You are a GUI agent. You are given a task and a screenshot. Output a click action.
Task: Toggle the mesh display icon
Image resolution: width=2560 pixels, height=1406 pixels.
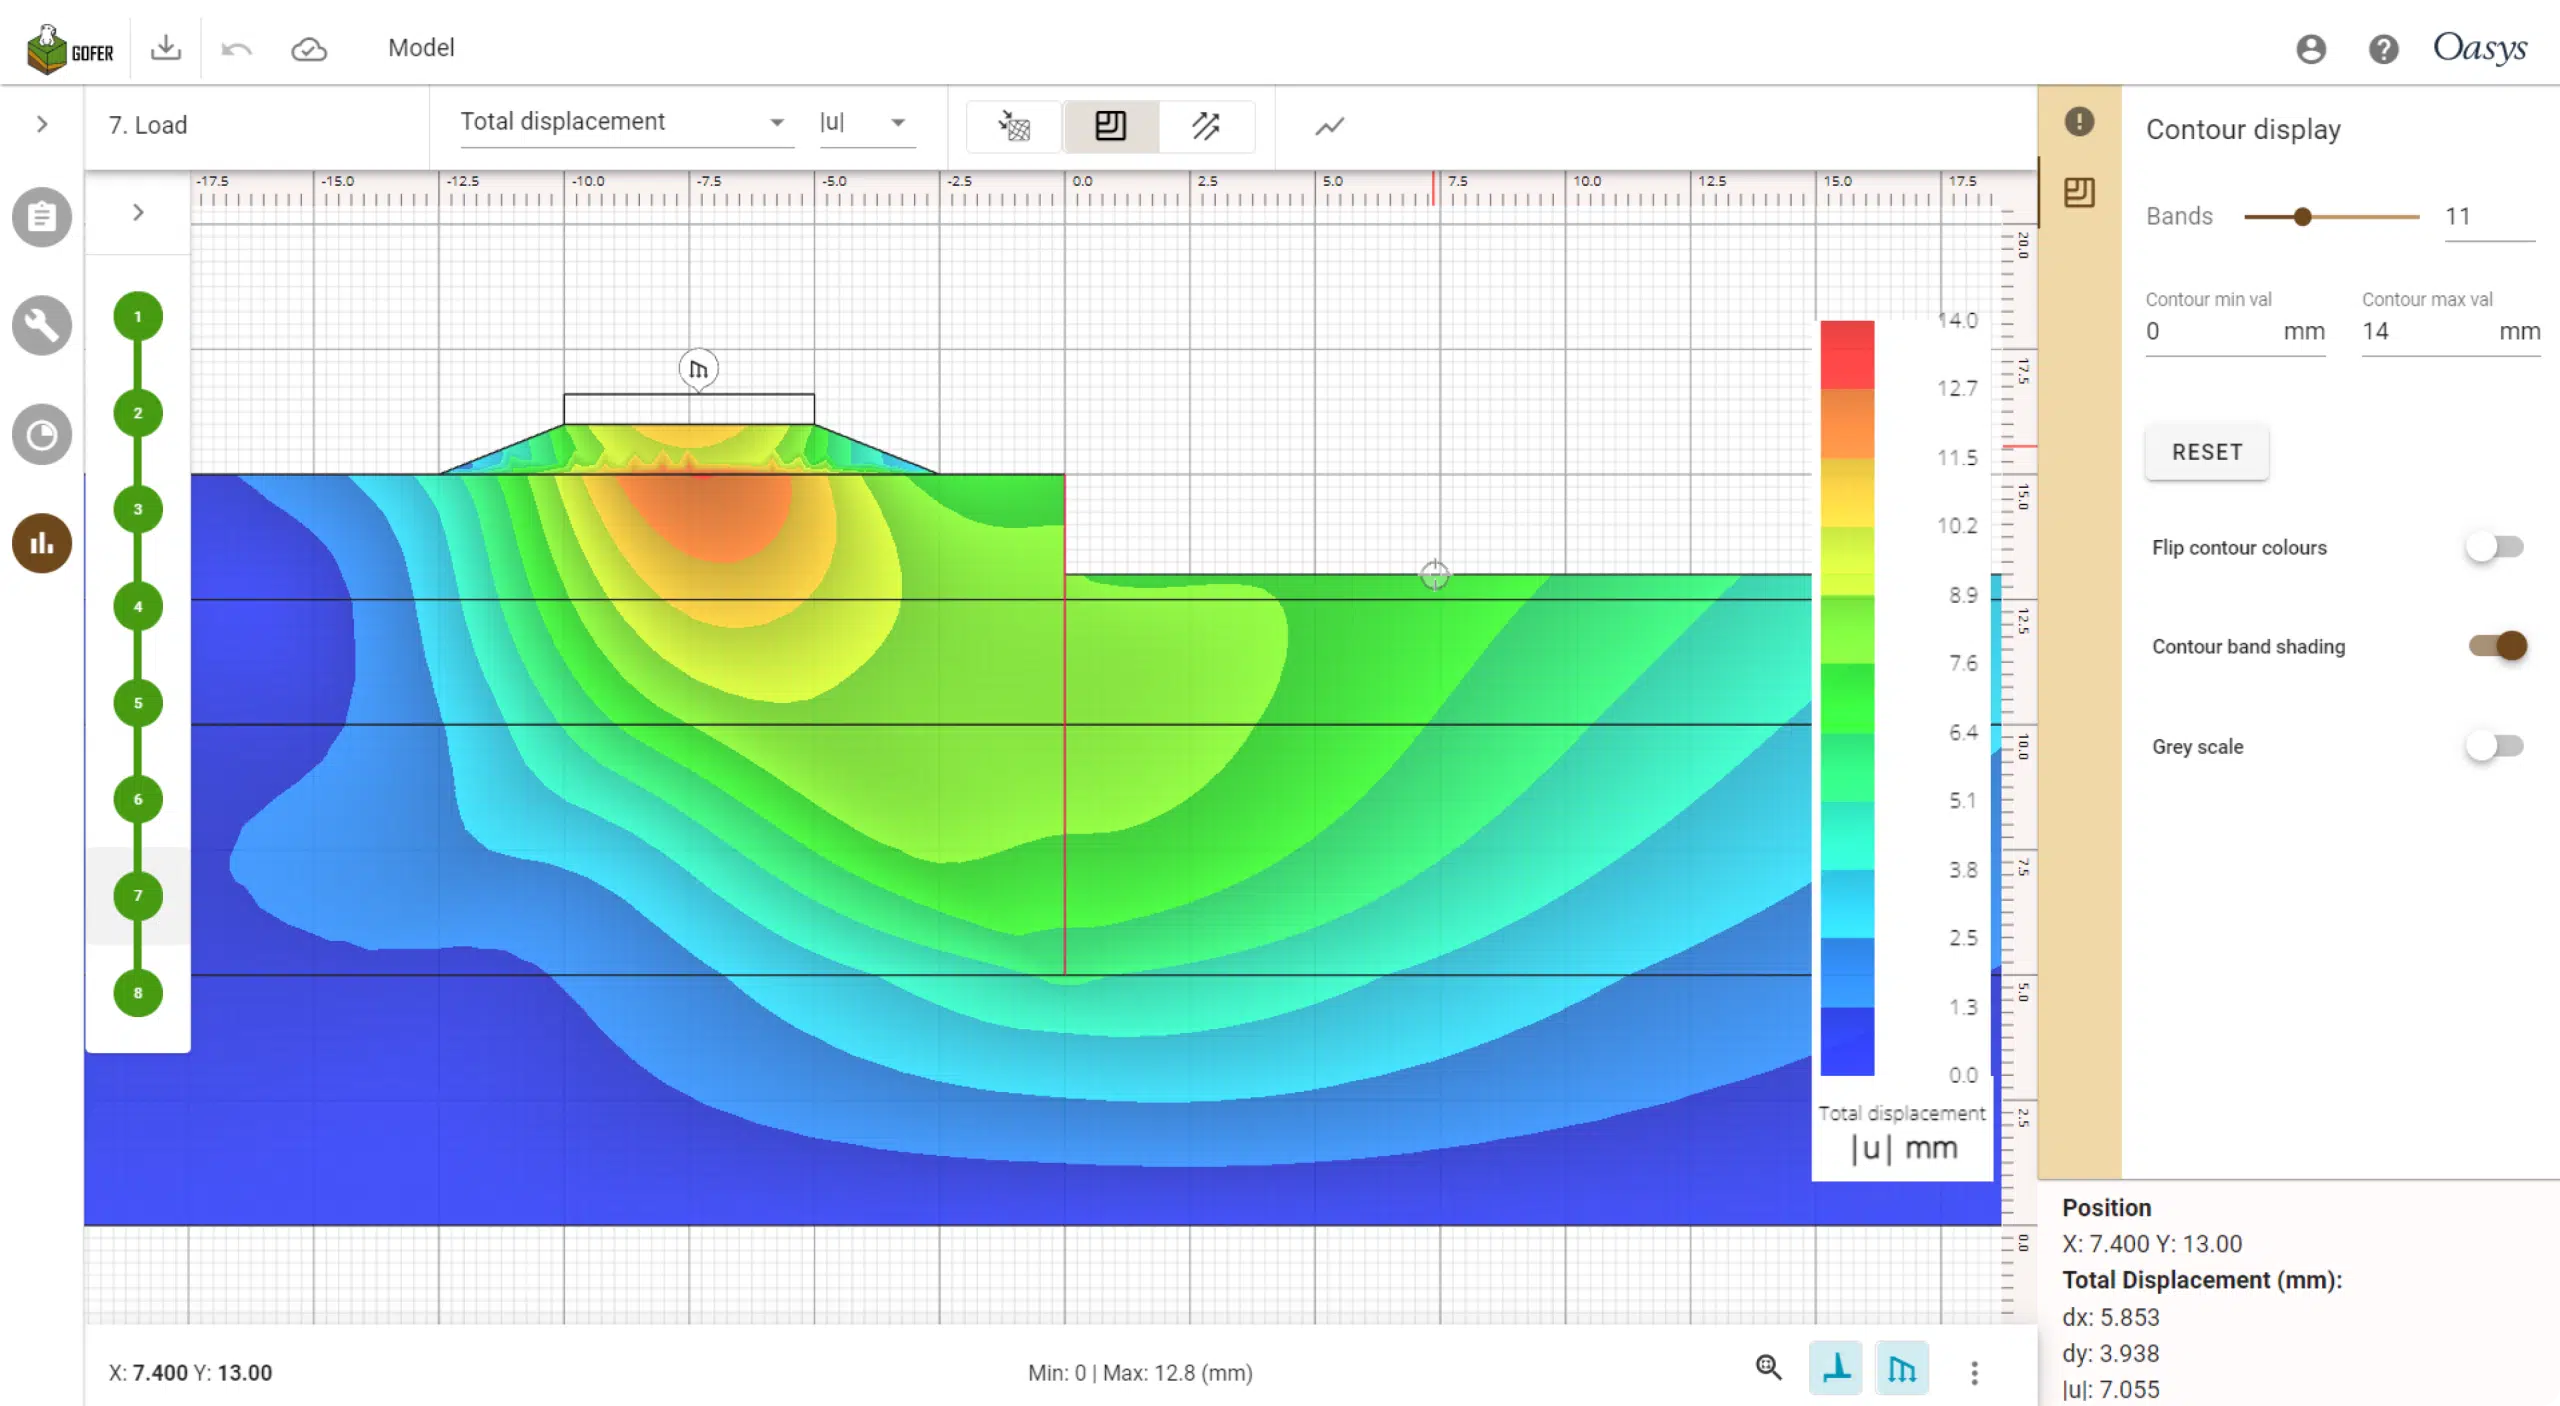(1014, 126)
